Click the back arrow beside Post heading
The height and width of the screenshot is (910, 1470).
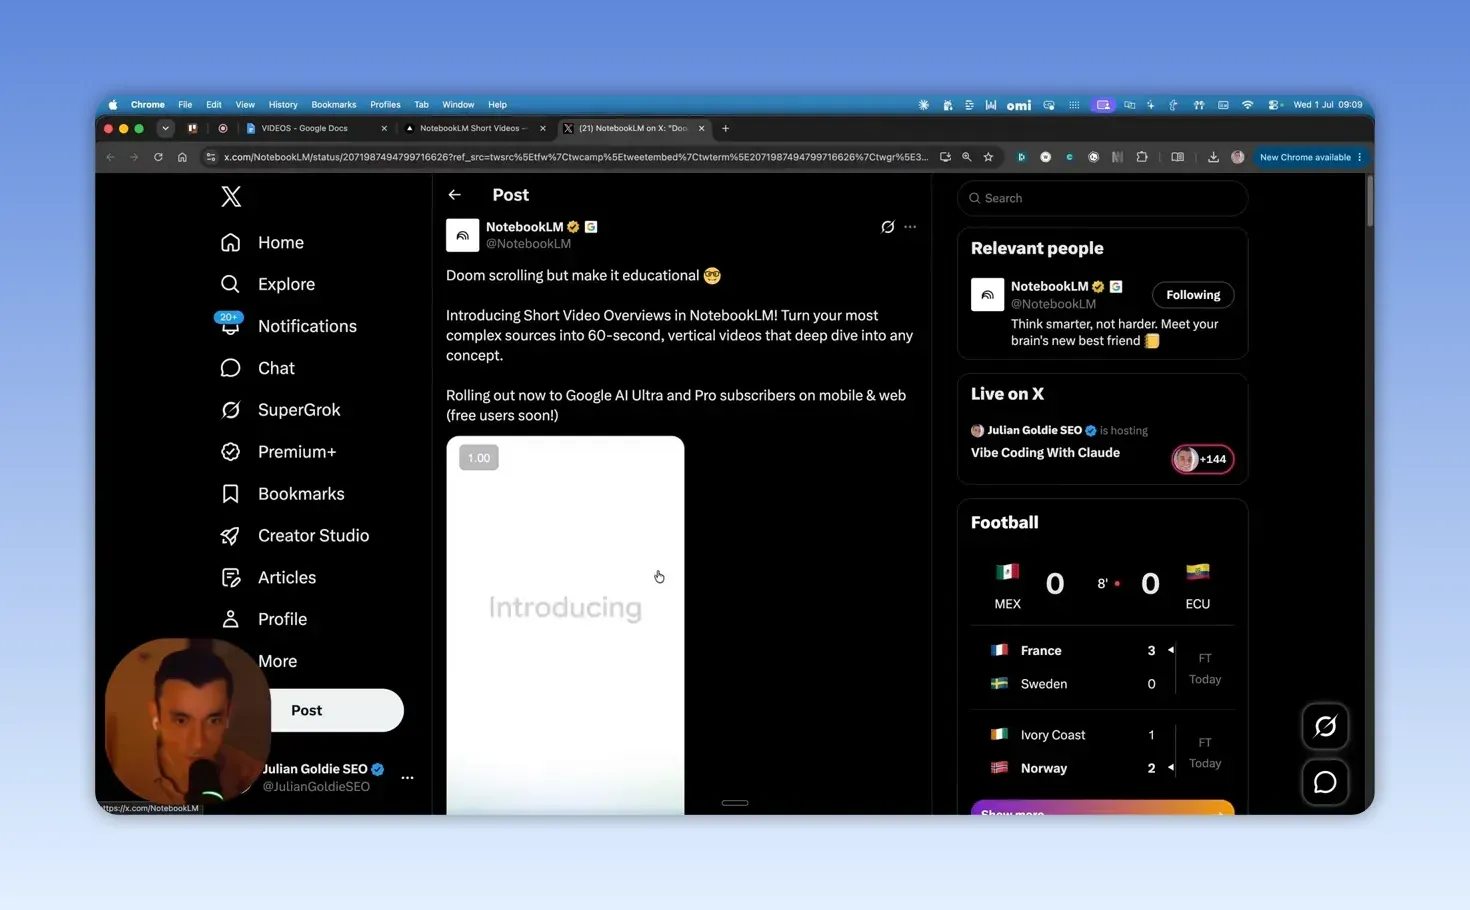click(x=455, y=195)
